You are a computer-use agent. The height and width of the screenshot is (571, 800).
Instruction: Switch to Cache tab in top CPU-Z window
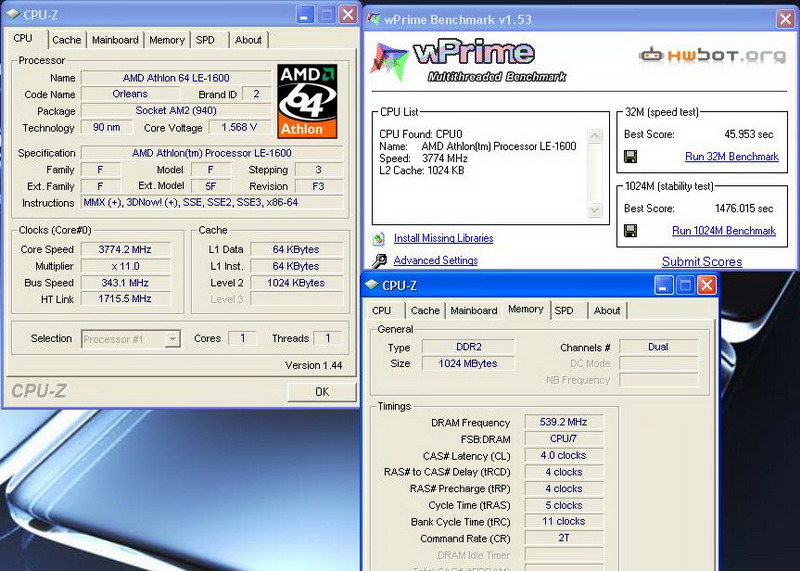[66, 40]
